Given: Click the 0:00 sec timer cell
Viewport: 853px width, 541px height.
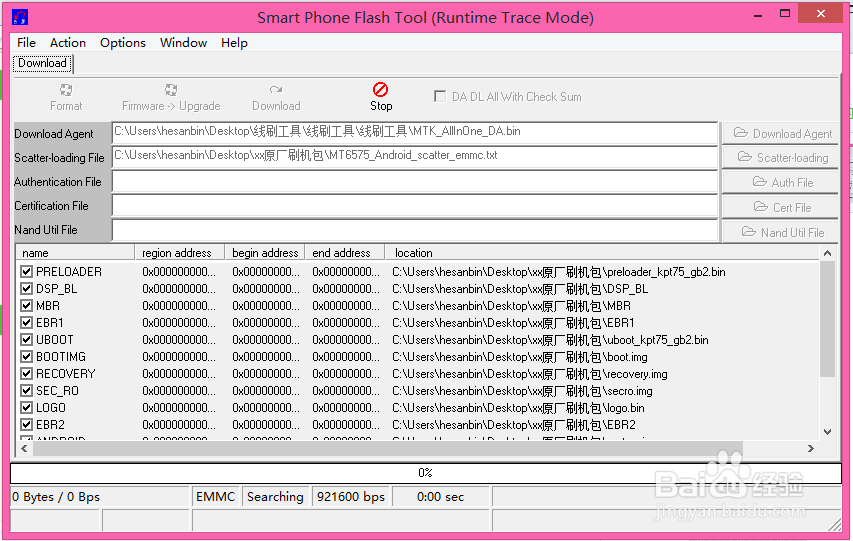Looking at the screenshot, I should click(441, 496).
